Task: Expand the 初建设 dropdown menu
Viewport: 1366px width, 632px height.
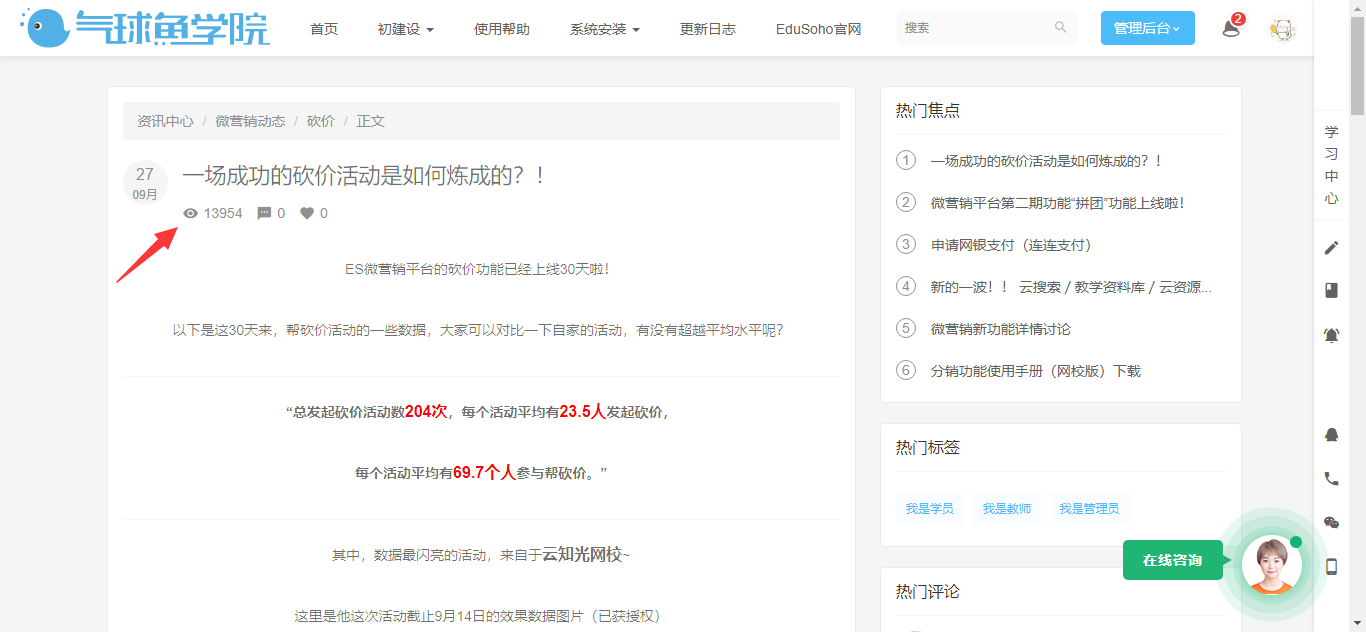Action: pos(405,29)
